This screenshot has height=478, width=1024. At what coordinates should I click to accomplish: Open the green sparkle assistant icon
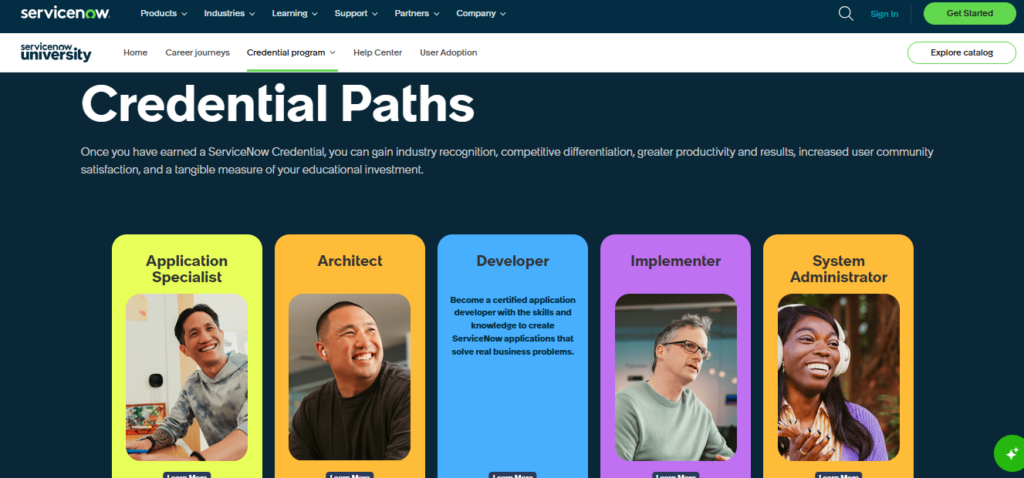coord(1011,453)
